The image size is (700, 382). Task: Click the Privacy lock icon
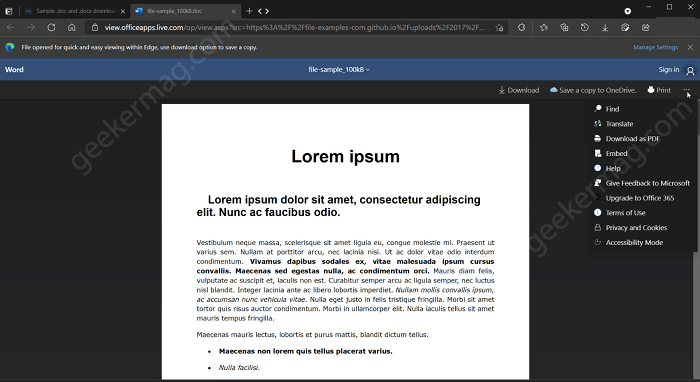click(598, 228)
